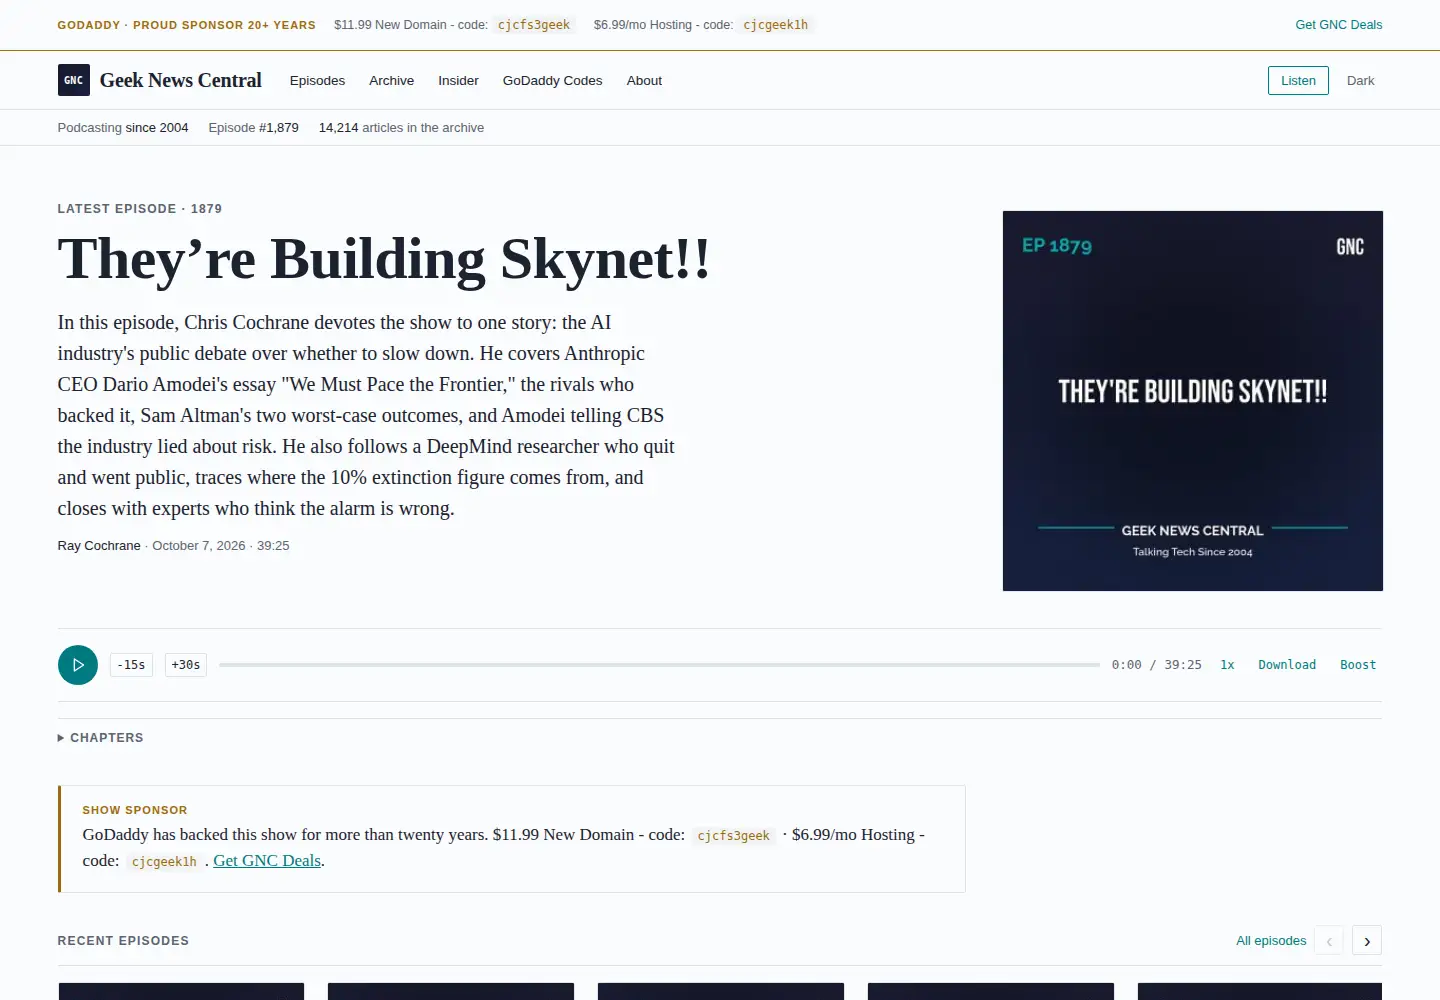Click the cjcgeek1h code in top banner

[775, 25]
